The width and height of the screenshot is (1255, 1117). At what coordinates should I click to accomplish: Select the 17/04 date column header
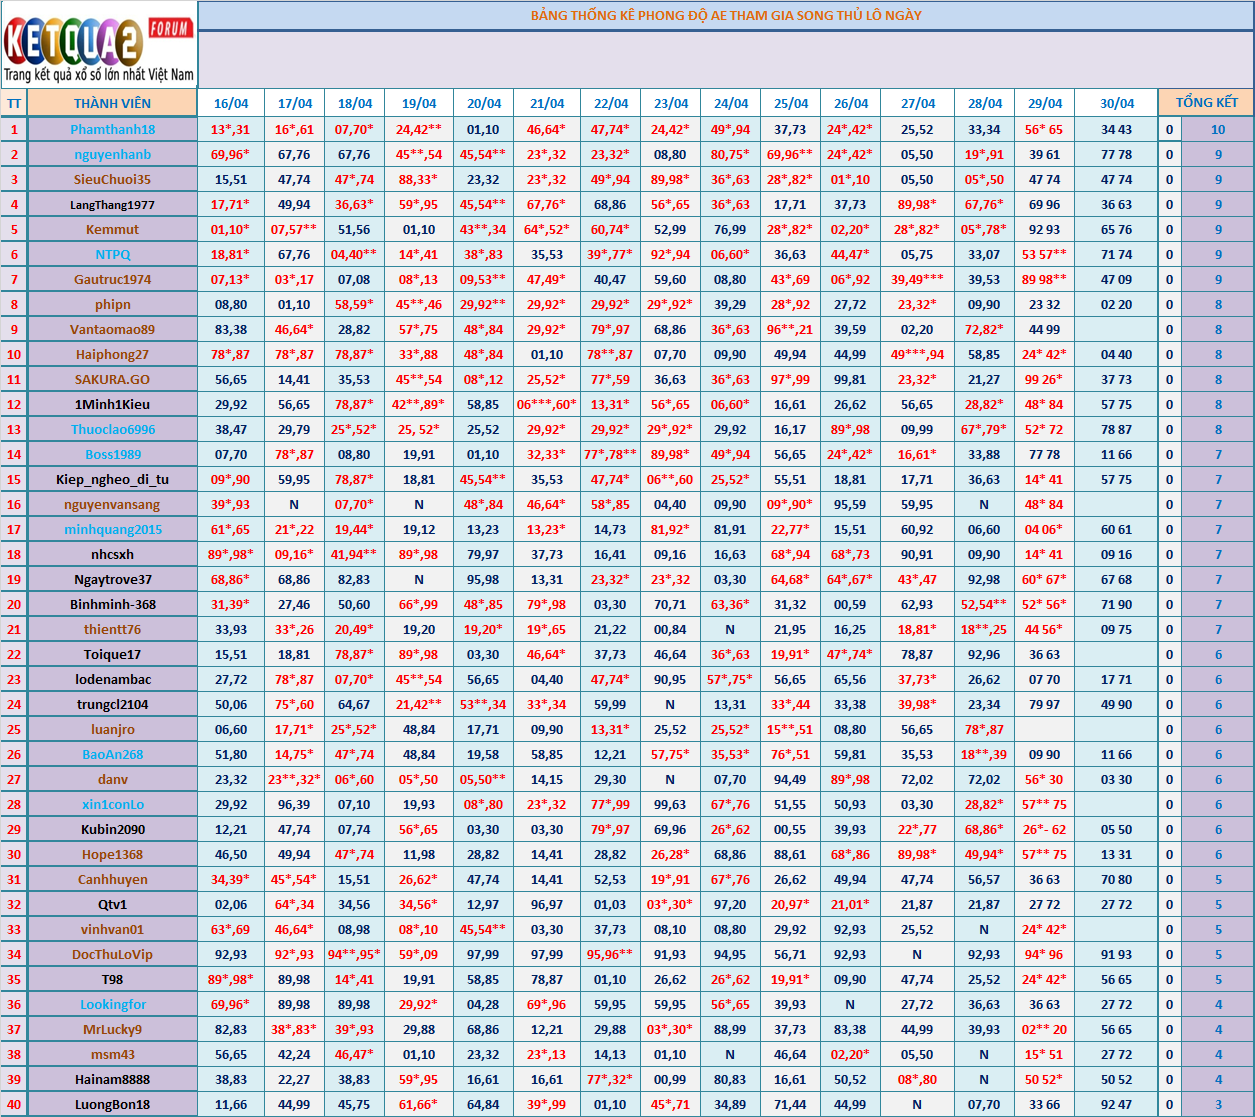[x=295, y=103]
